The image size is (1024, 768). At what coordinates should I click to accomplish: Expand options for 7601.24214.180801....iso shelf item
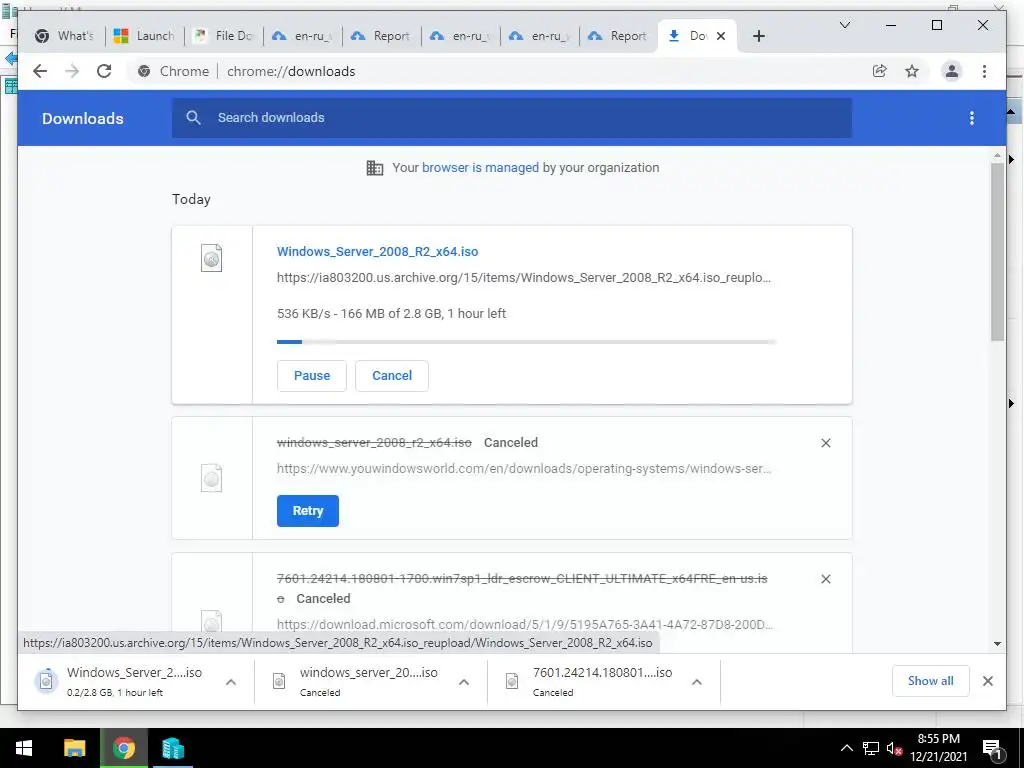(x=697, y=682)
